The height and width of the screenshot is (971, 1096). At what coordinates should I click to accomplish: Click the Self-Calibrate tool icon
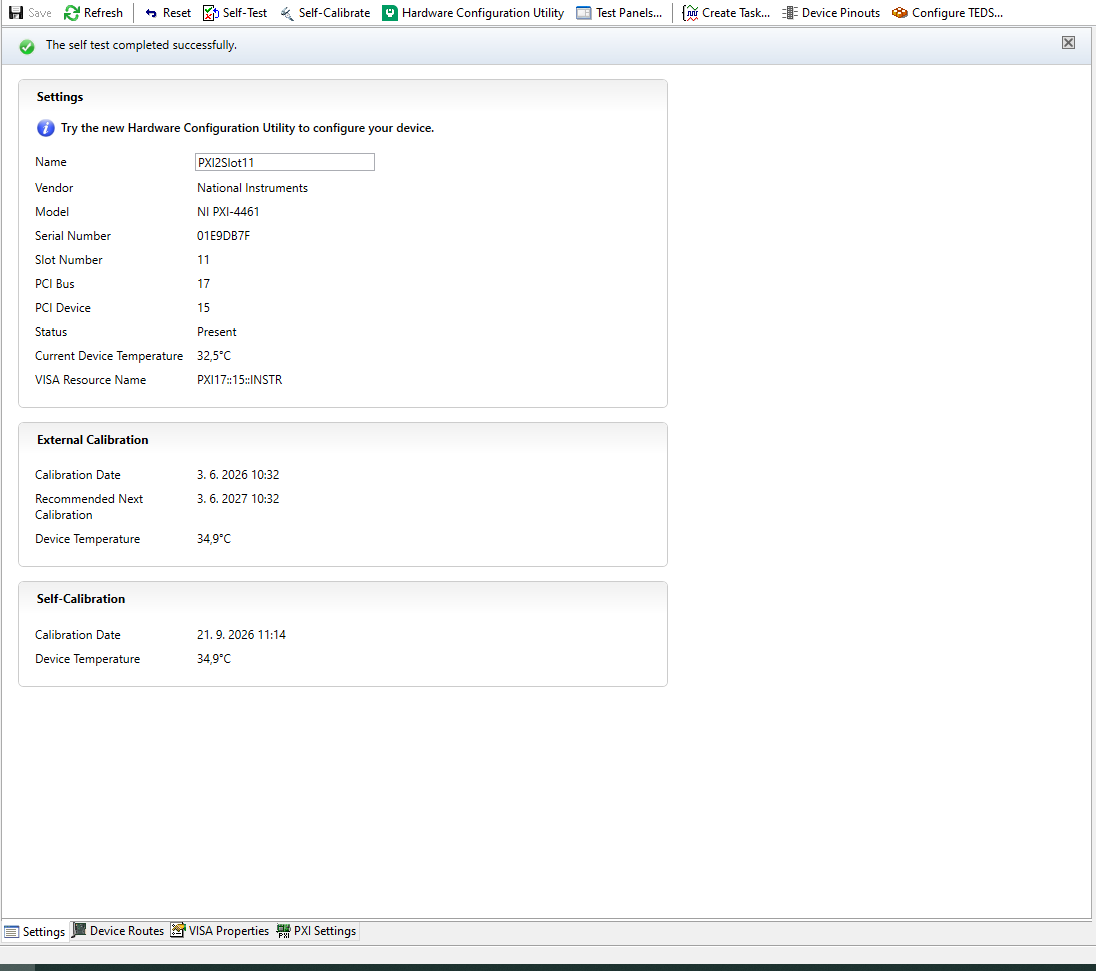coord(287,13)
